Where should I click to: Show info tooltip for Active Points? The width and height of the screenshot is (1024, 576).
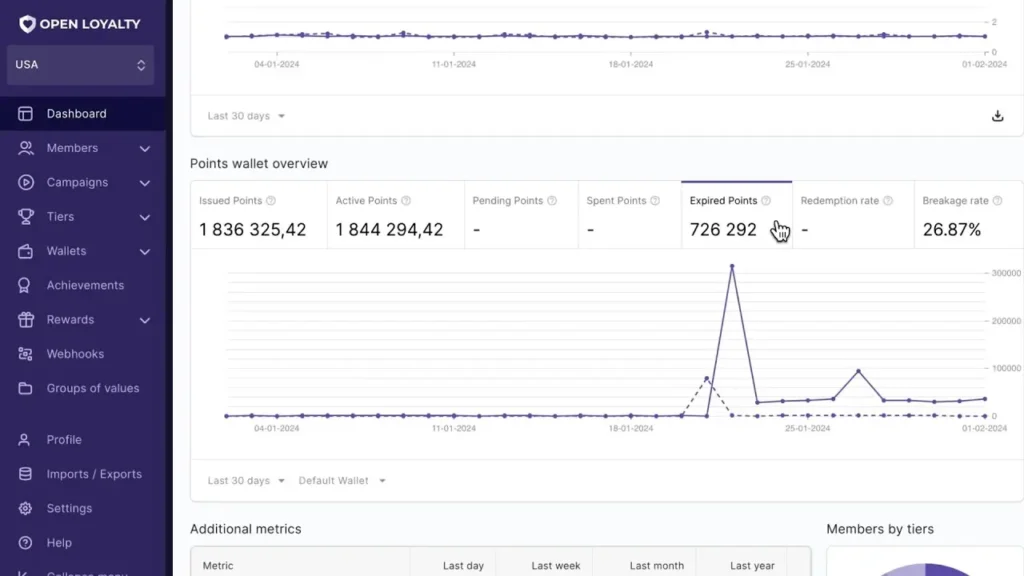(406, 200)
